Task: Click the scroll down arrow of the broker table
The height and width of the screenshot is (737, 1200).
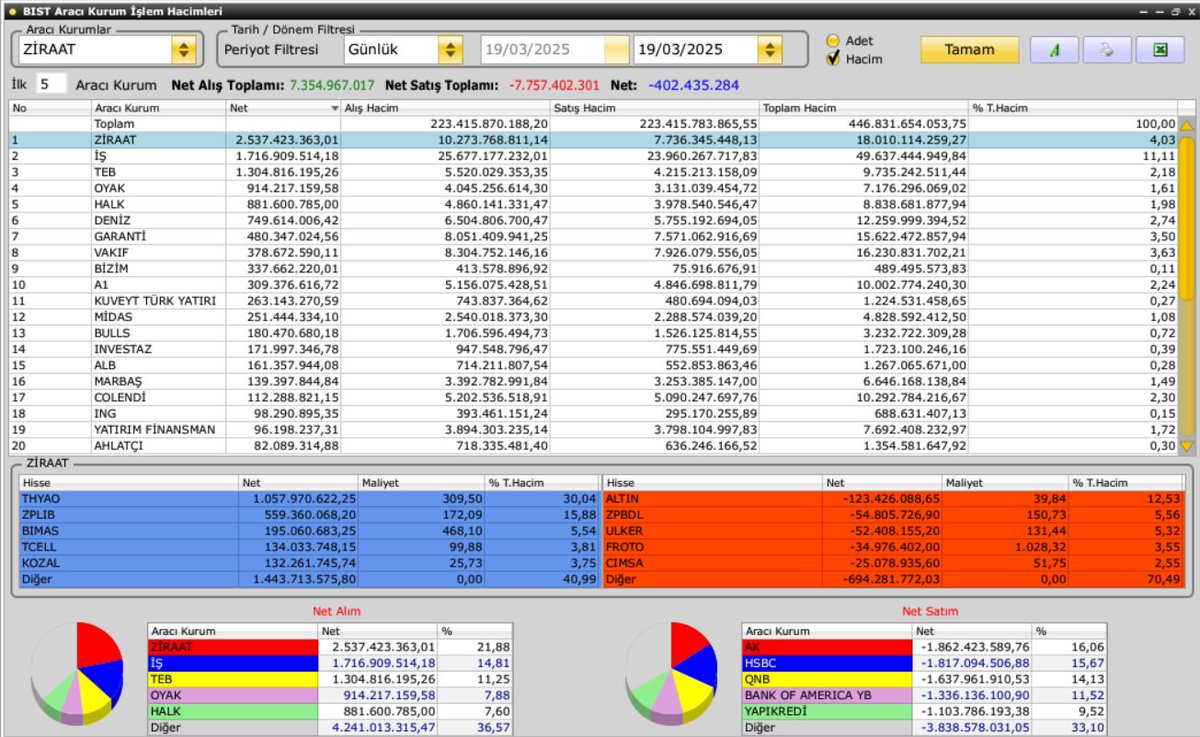Action: pyautogui.click(x=1186, y=446)
